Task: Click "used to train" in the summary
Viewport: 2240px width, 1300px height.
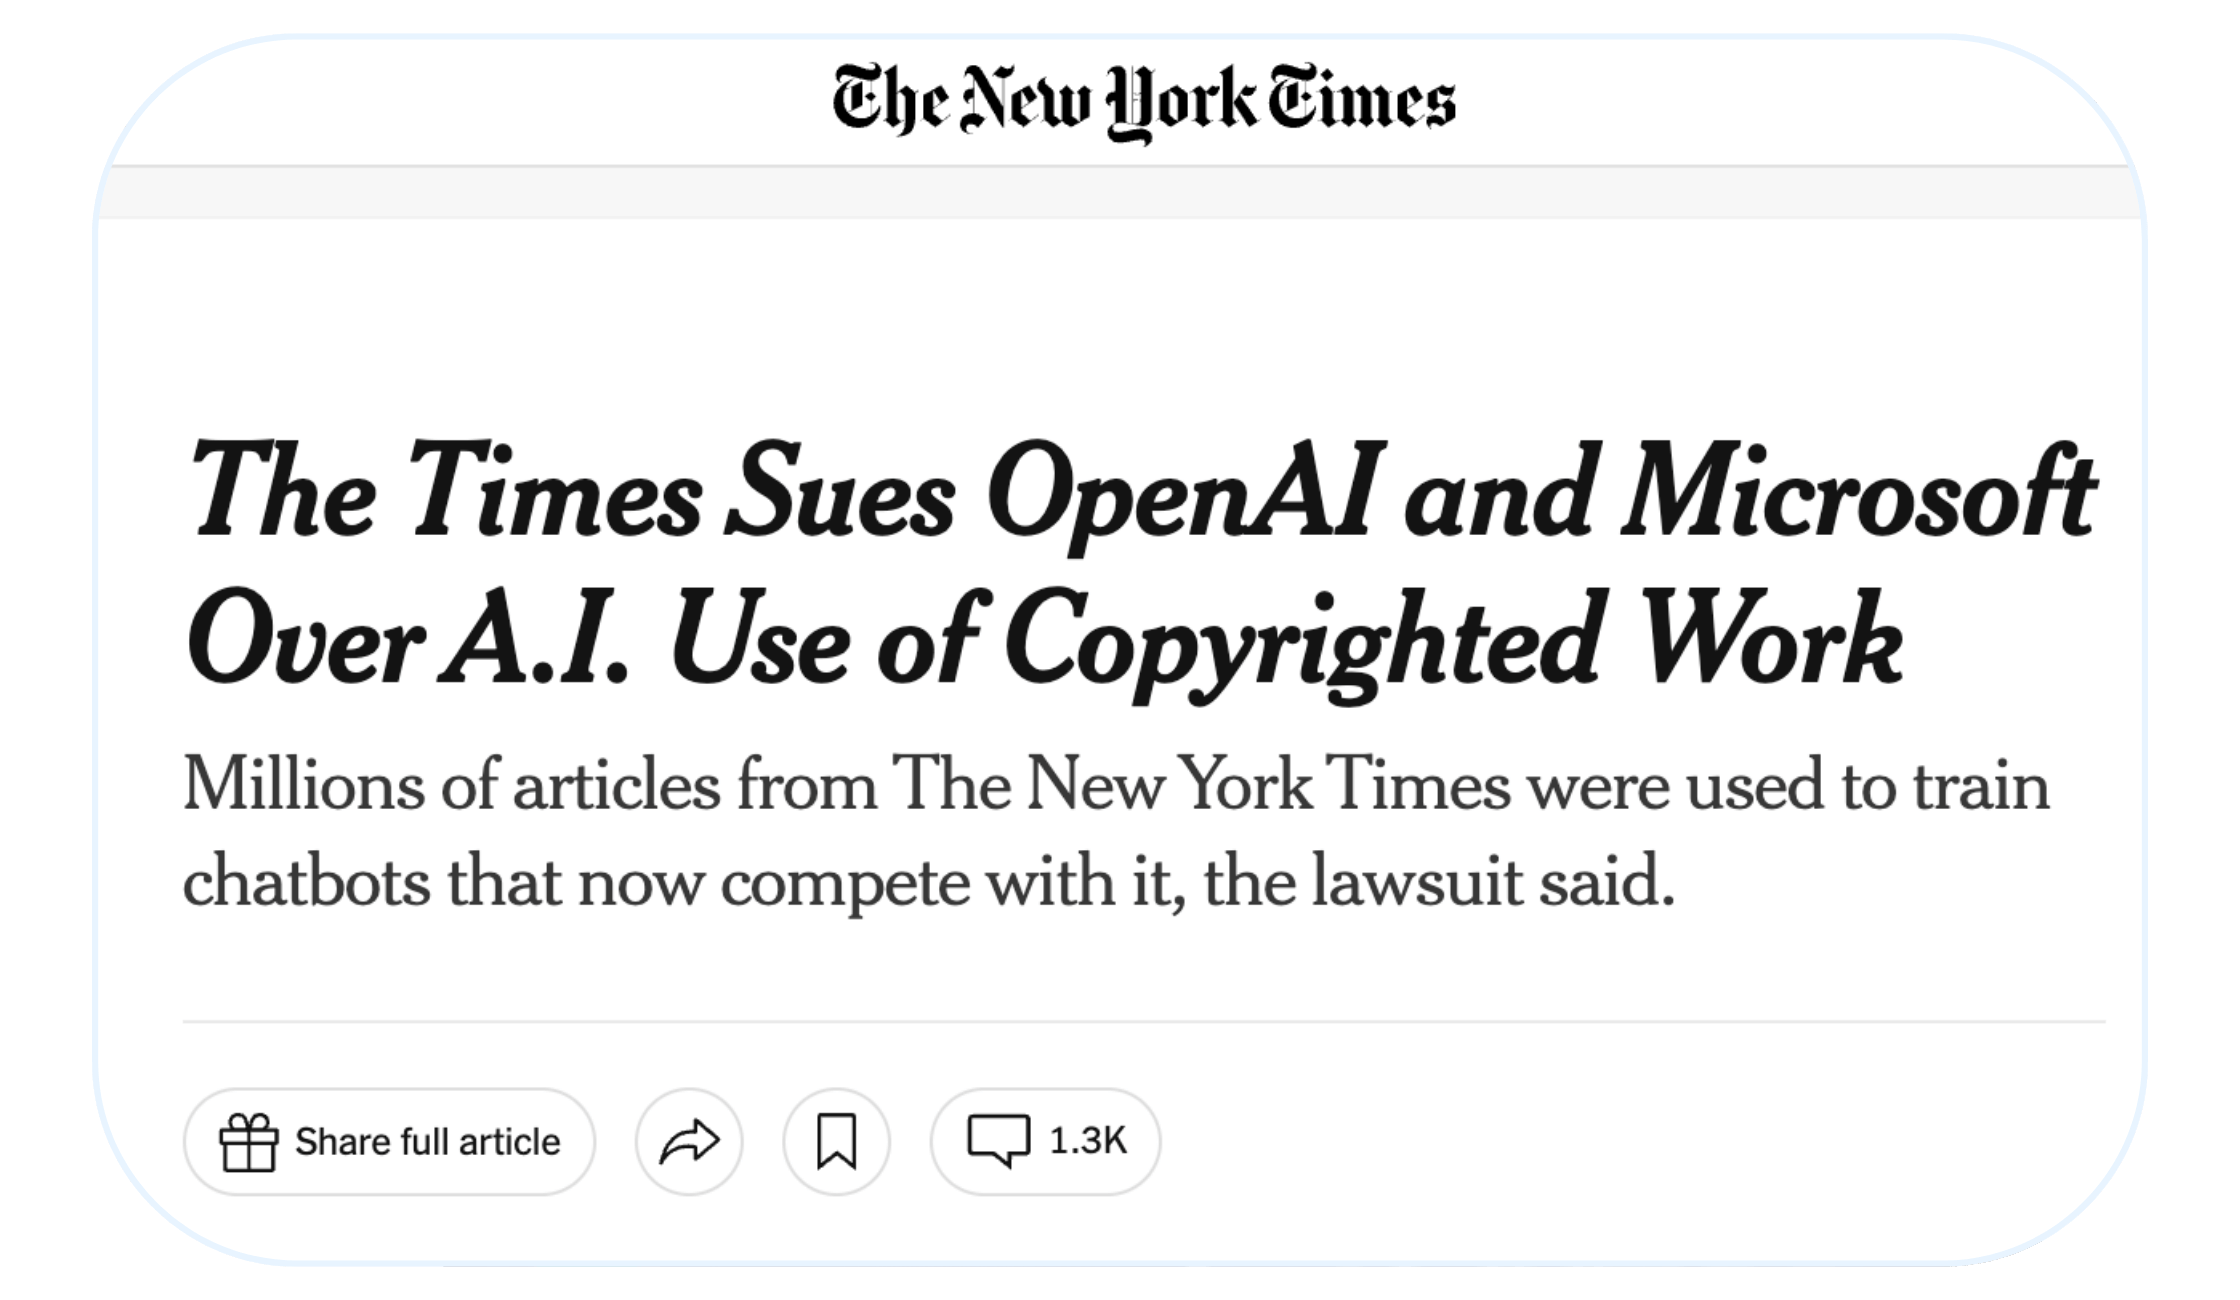Action: (1868, 787)
